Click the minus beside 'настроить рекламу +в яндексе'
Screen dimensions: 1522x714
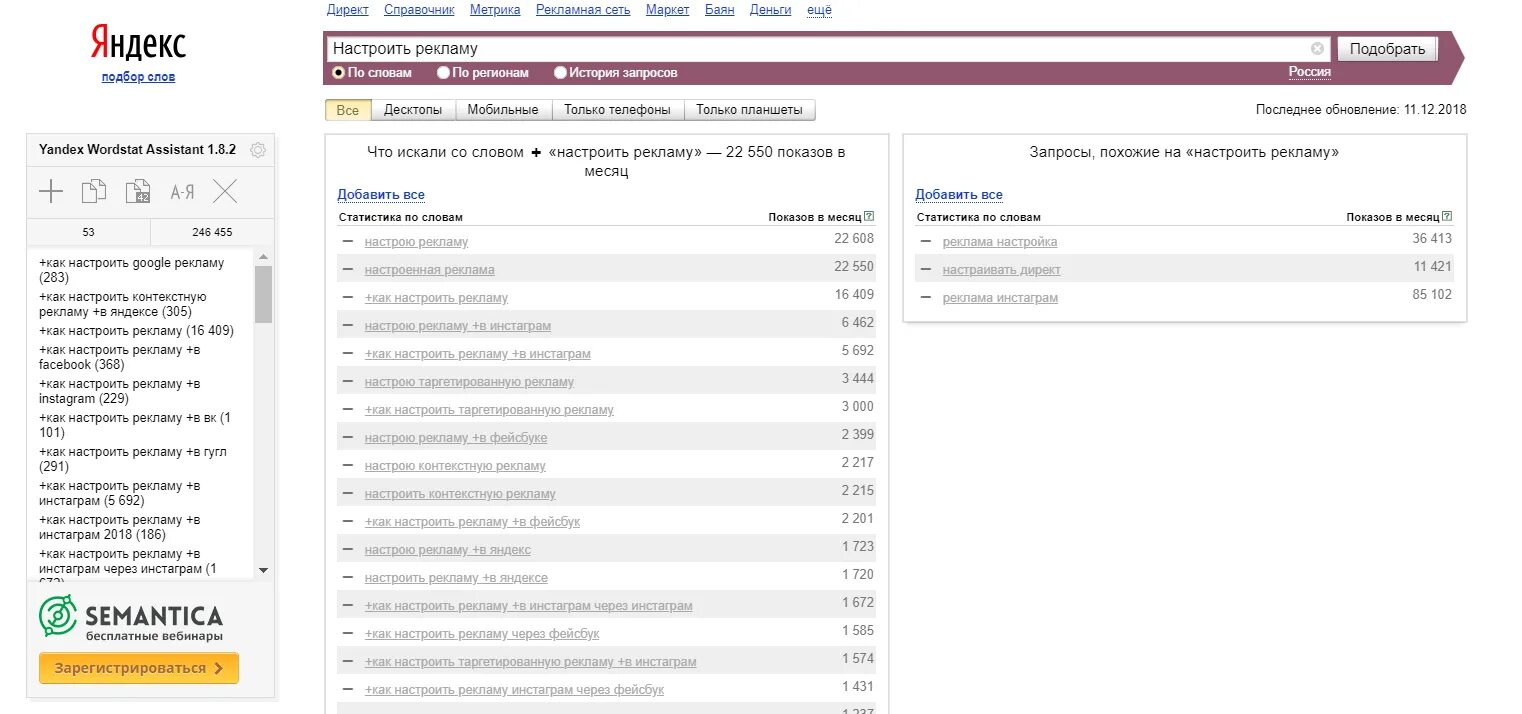[x=348, y=577]
